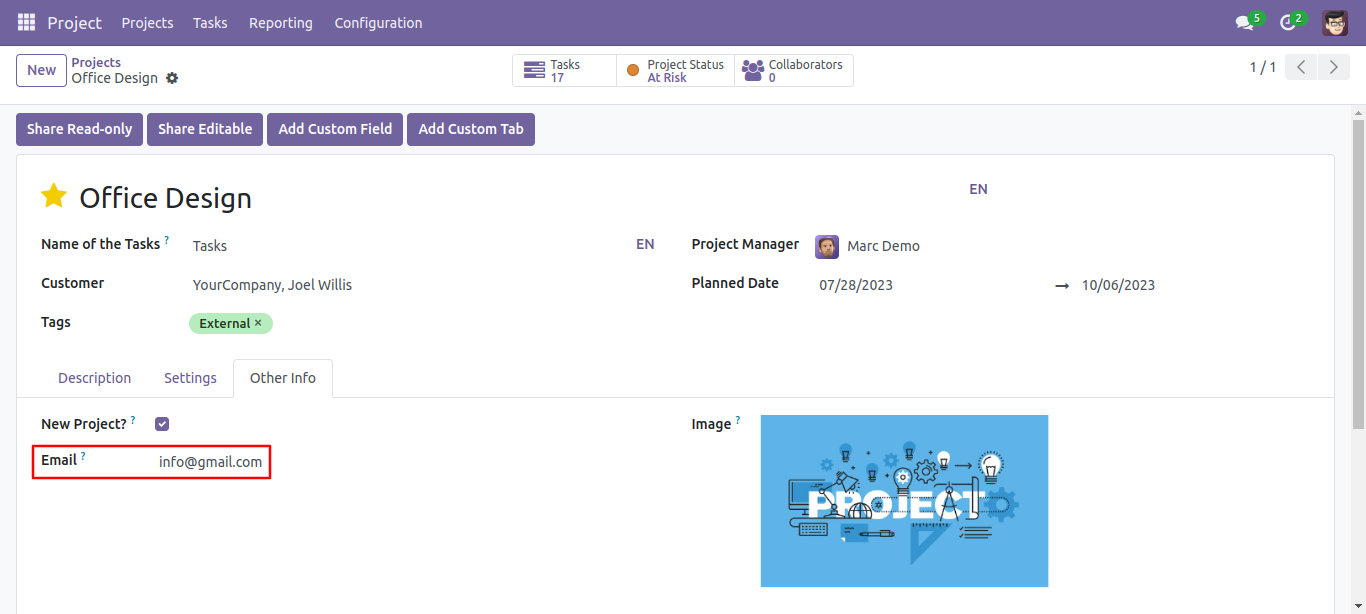This screenshot has height=614, width=1366.
Task: Click Share Read-only button
Action: point(79,129)
